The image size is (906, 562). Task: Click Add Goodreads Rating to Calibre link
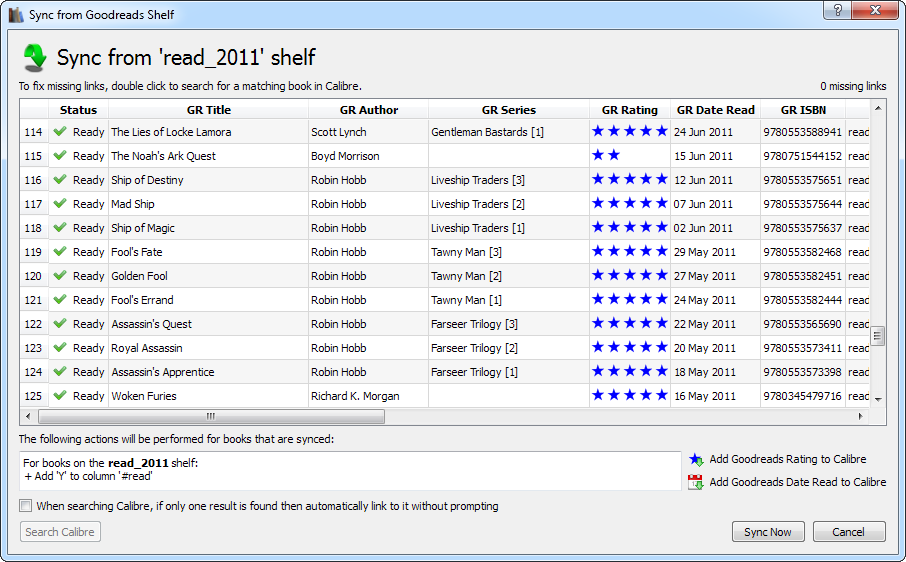788,459
